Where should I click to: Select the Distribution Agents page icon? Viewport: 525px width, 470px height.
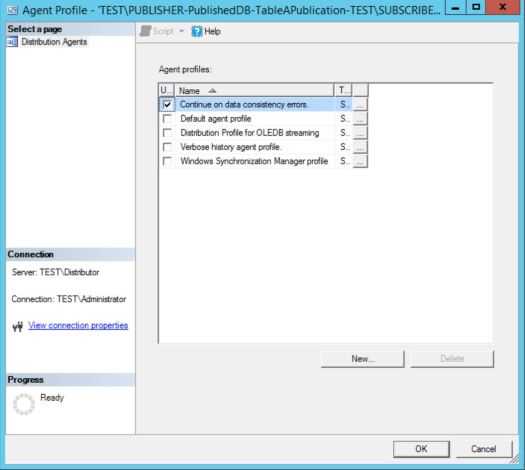(12, 42)
